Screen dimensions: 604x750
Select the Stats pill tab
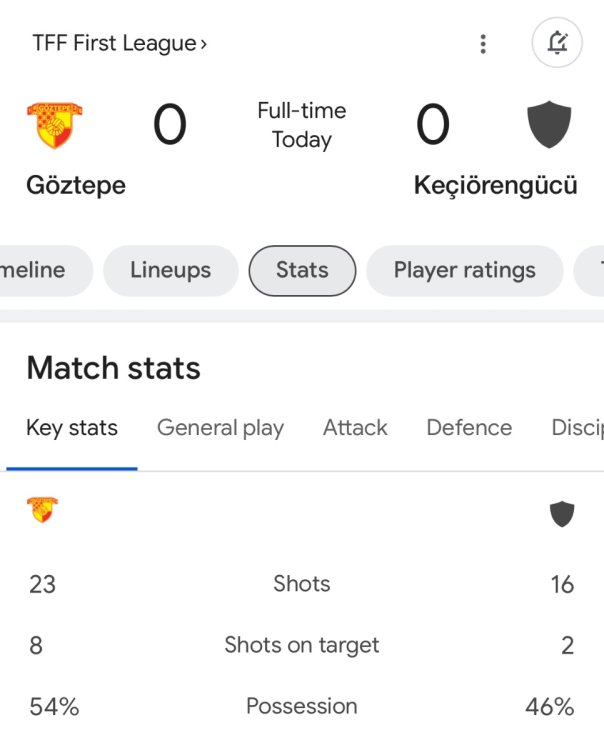coord(302,270)
